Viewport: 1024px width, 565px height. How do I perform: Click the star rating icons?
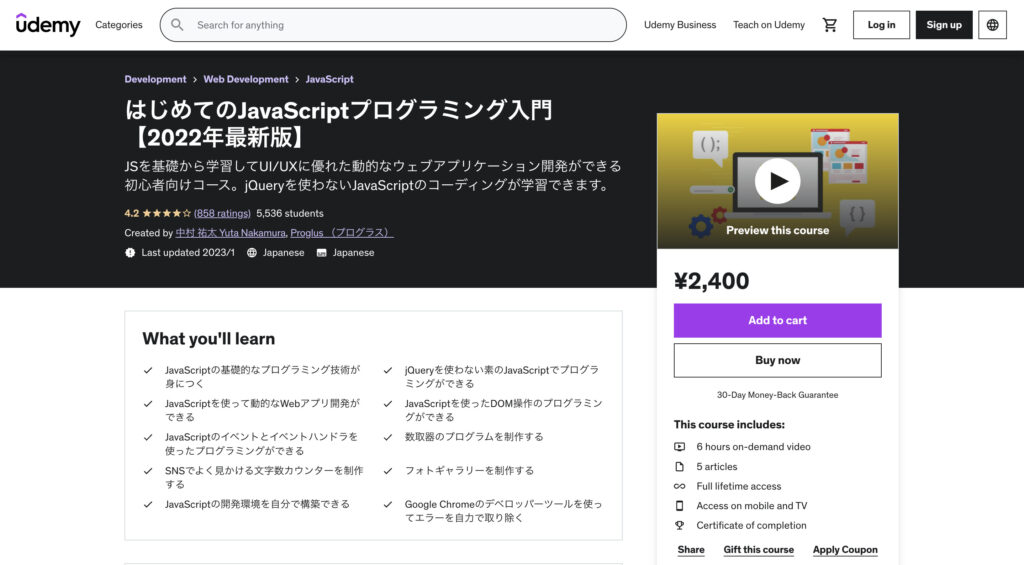pos(167,213)
